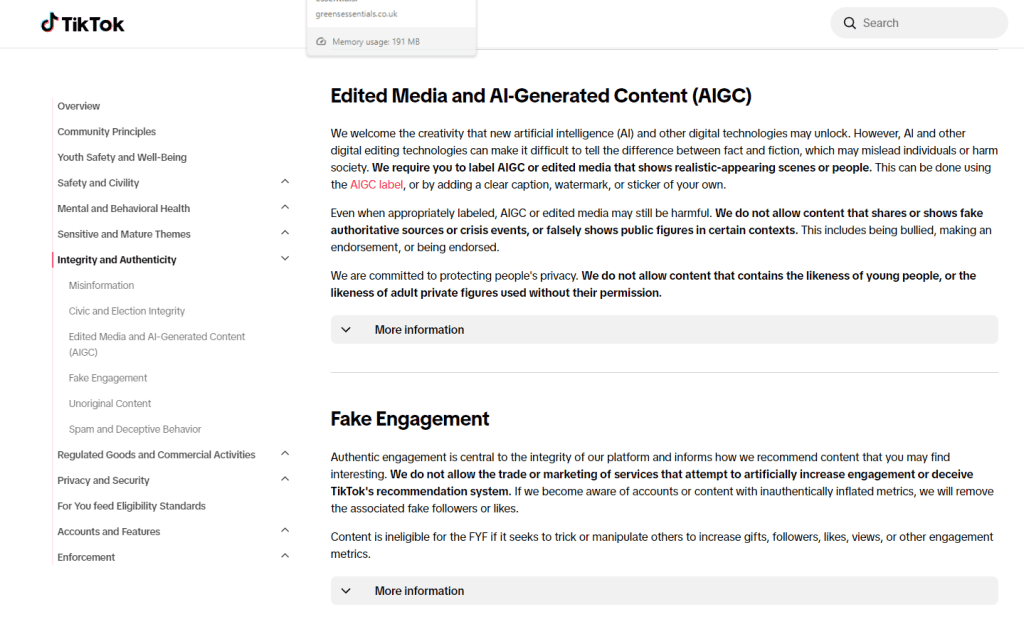This screenshot has width=1024, height=622.
Task: Expand Privacy and Security chevron
Action: 285,479
